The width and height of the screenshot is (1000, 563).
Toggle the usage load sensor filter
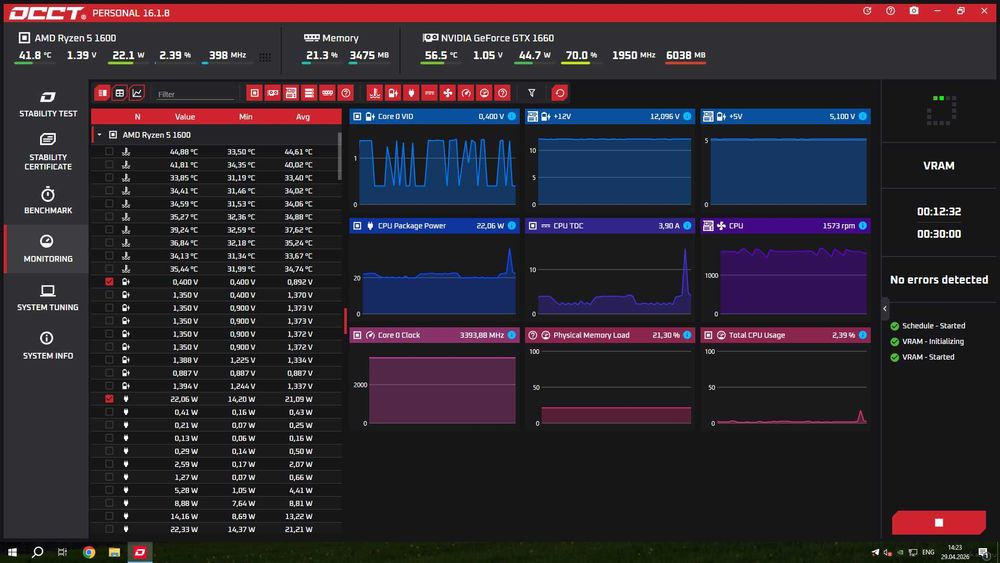coord(484,93)
